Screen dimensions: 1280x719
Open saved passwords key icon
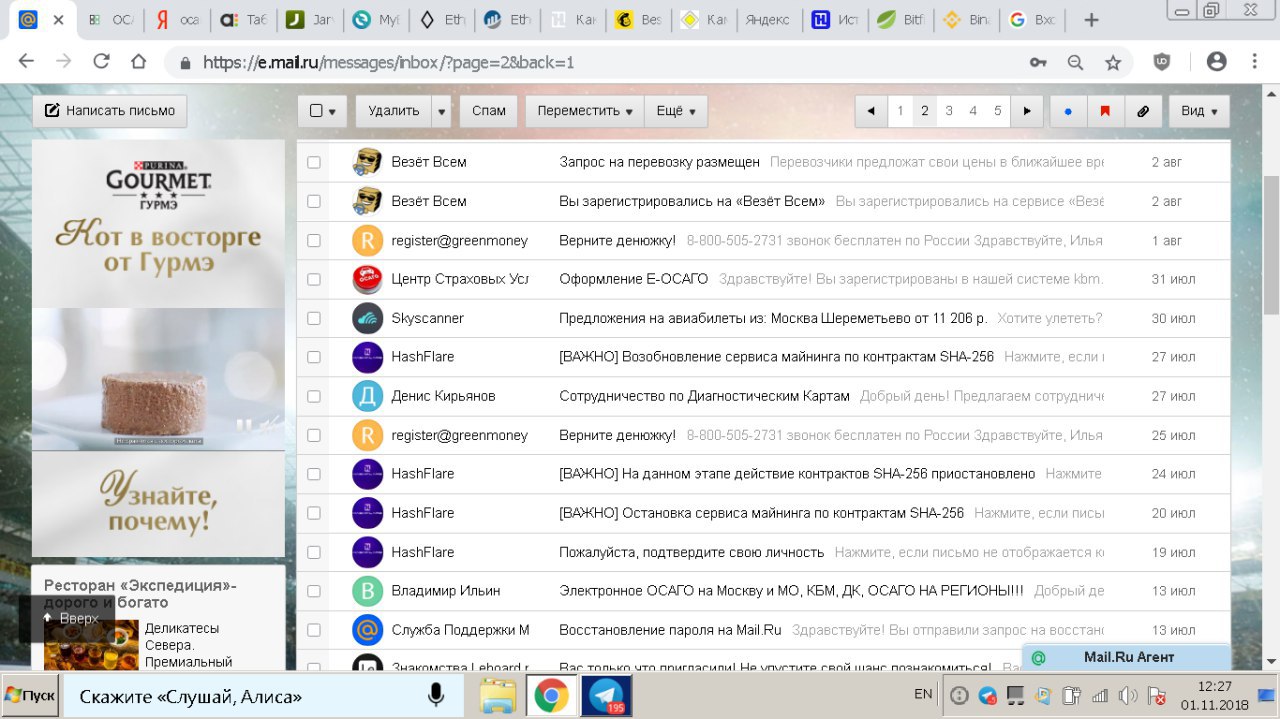click(x=1038, y=62)
